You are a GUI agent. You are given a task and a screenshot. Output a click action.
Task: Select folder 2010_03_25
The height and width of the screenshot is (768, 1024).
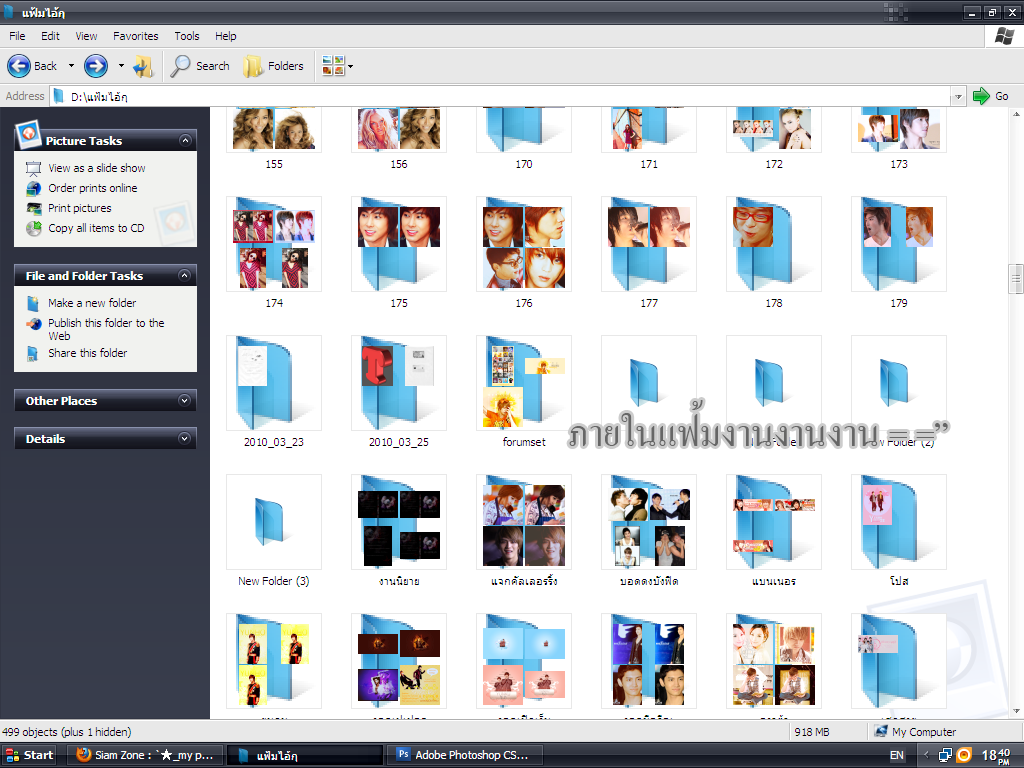[399, 391]
